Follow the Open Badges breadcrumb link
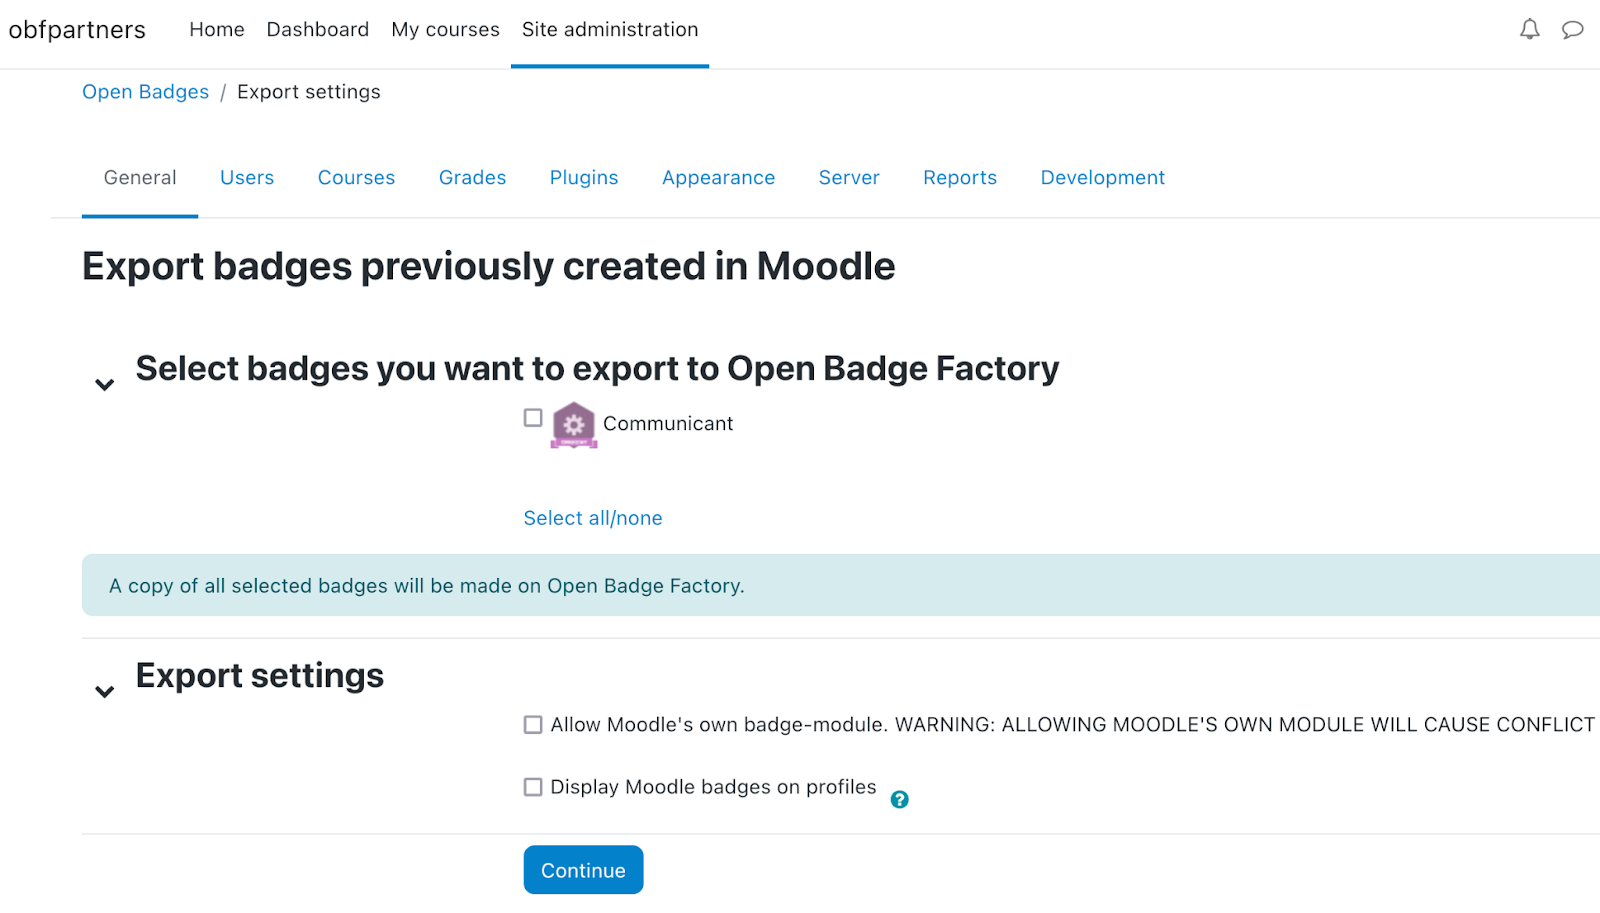Screen dimensions: 1600x913 (145, 92)
